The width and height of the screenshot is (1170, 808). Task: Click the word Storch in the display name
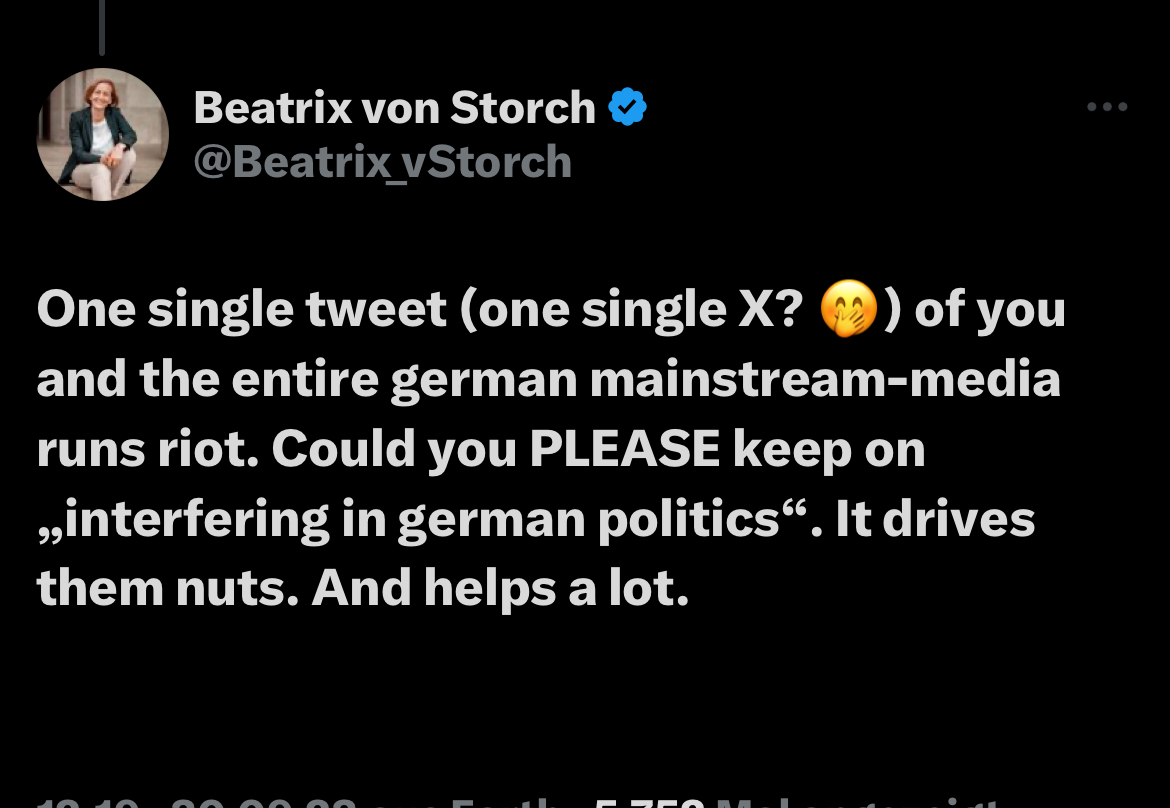click(x=523, y=107)
